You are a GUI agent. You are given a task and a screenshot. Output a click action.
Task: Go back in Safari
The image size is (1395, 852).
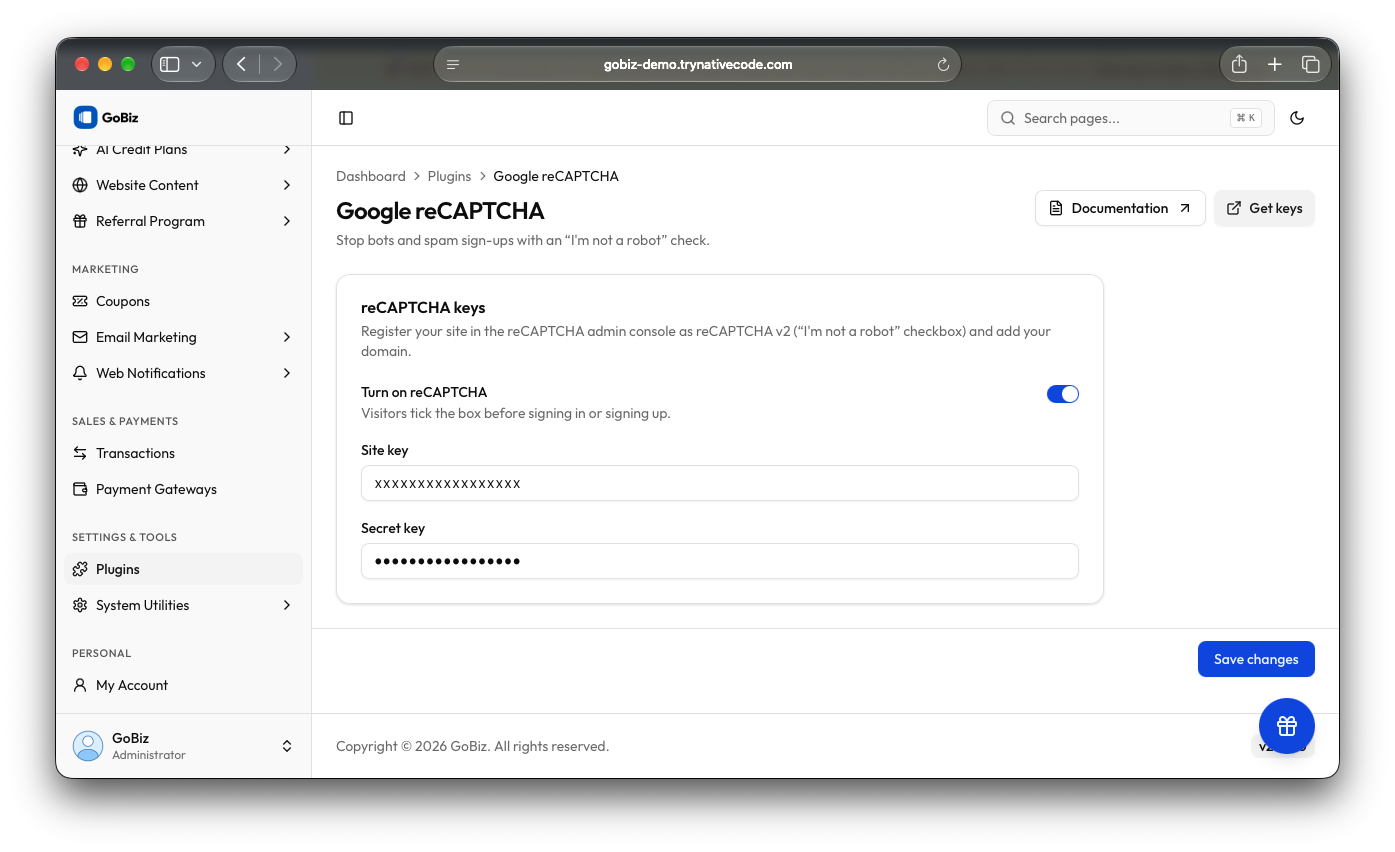point(241,64)
